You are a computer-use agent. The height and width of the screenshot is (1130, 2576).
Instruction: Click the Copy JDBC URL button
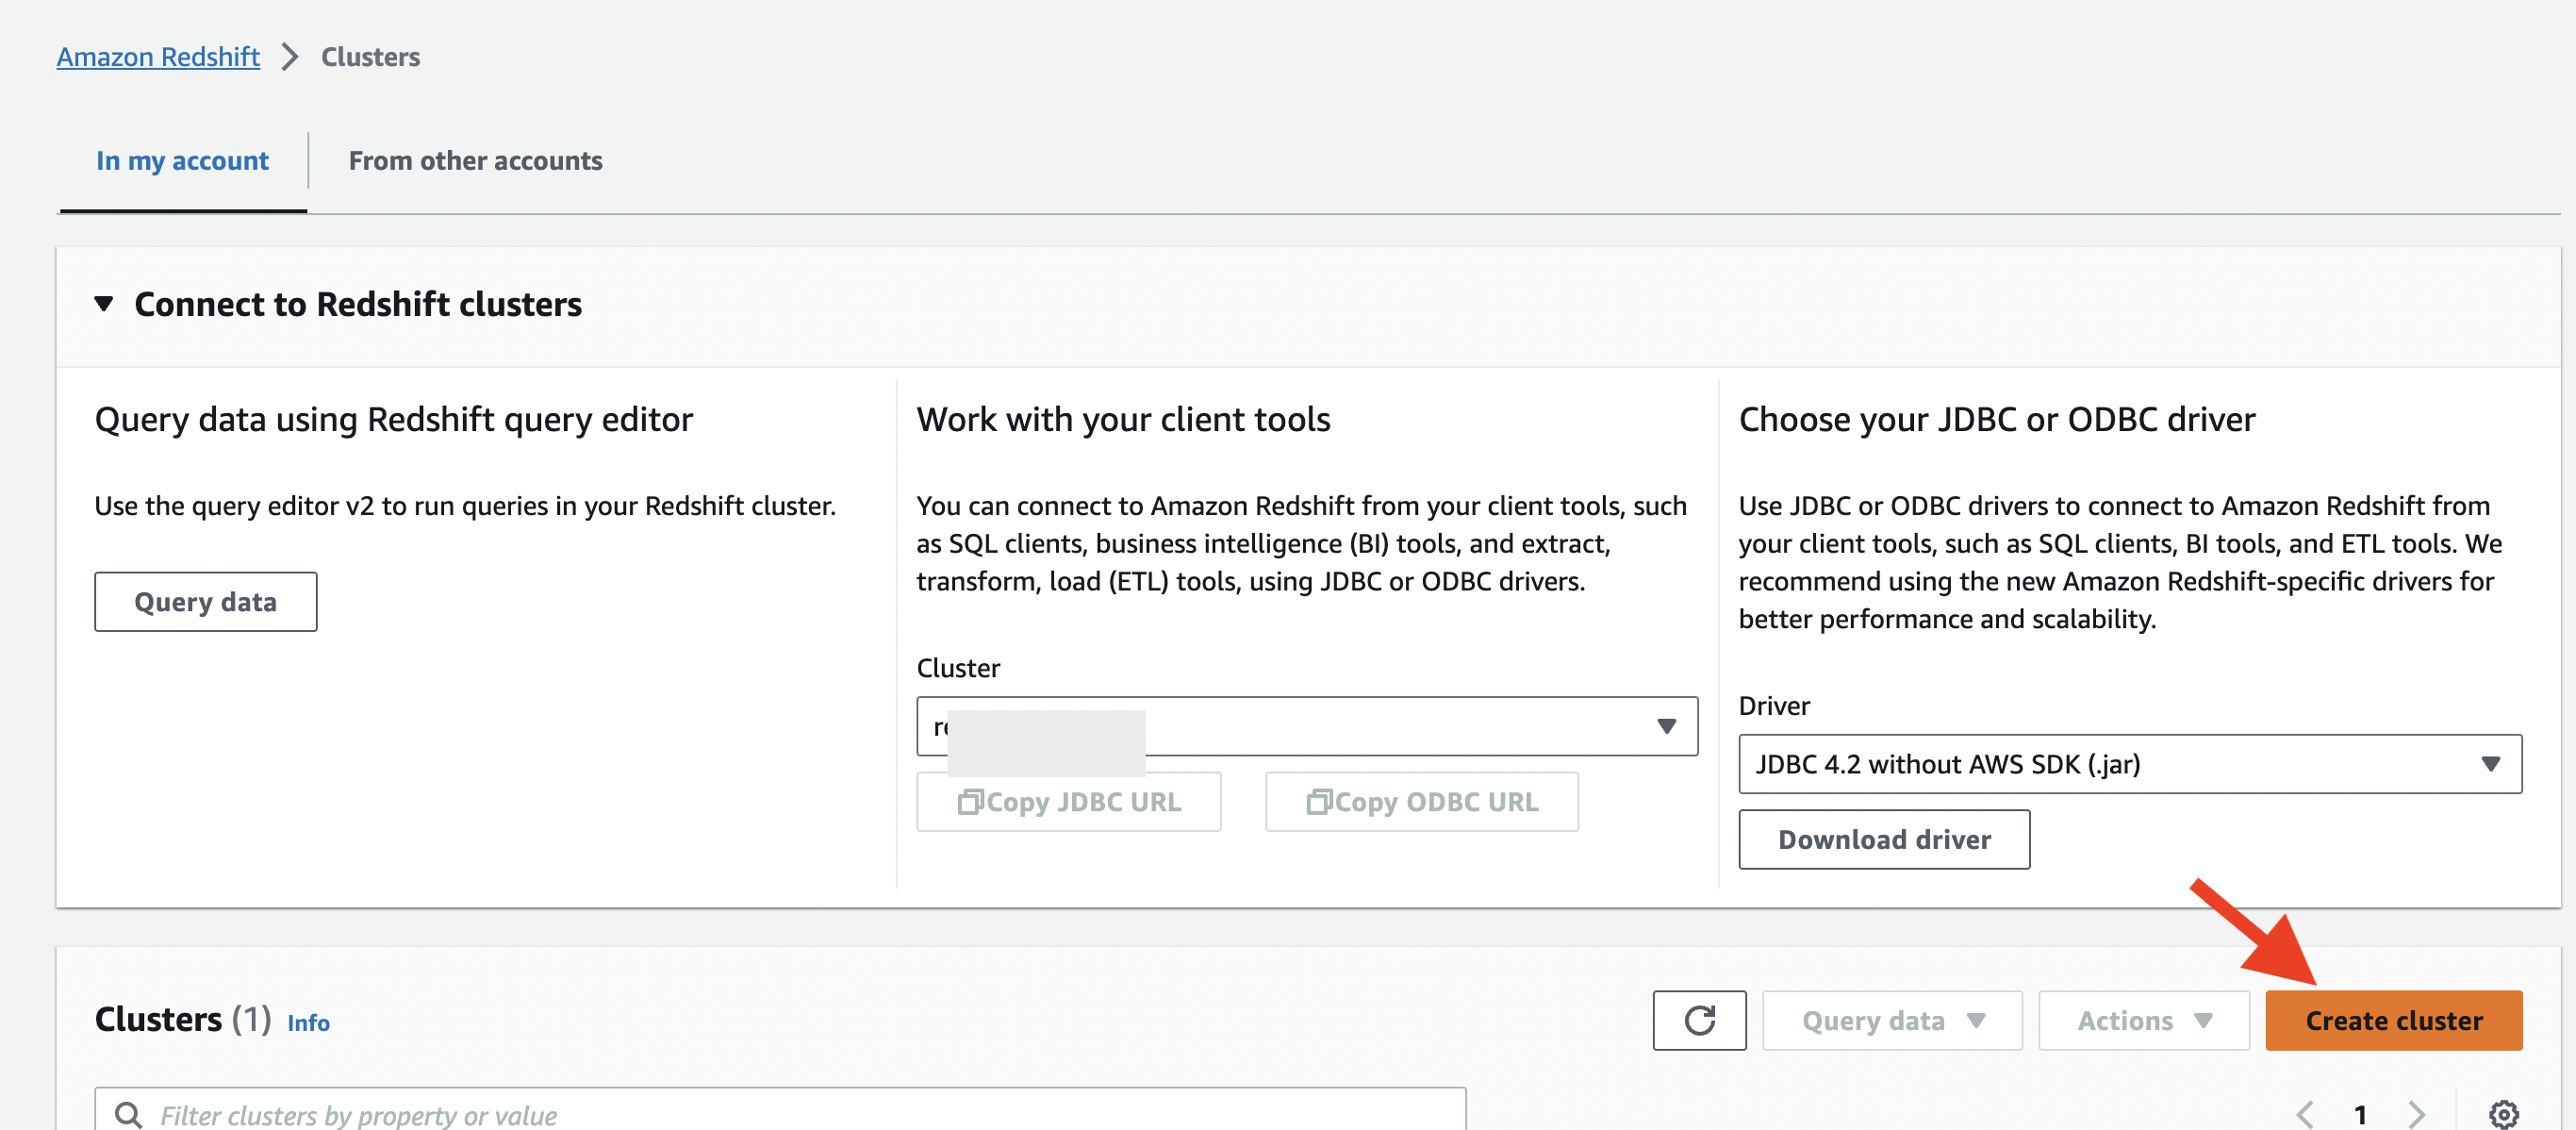pos(1068,801)
